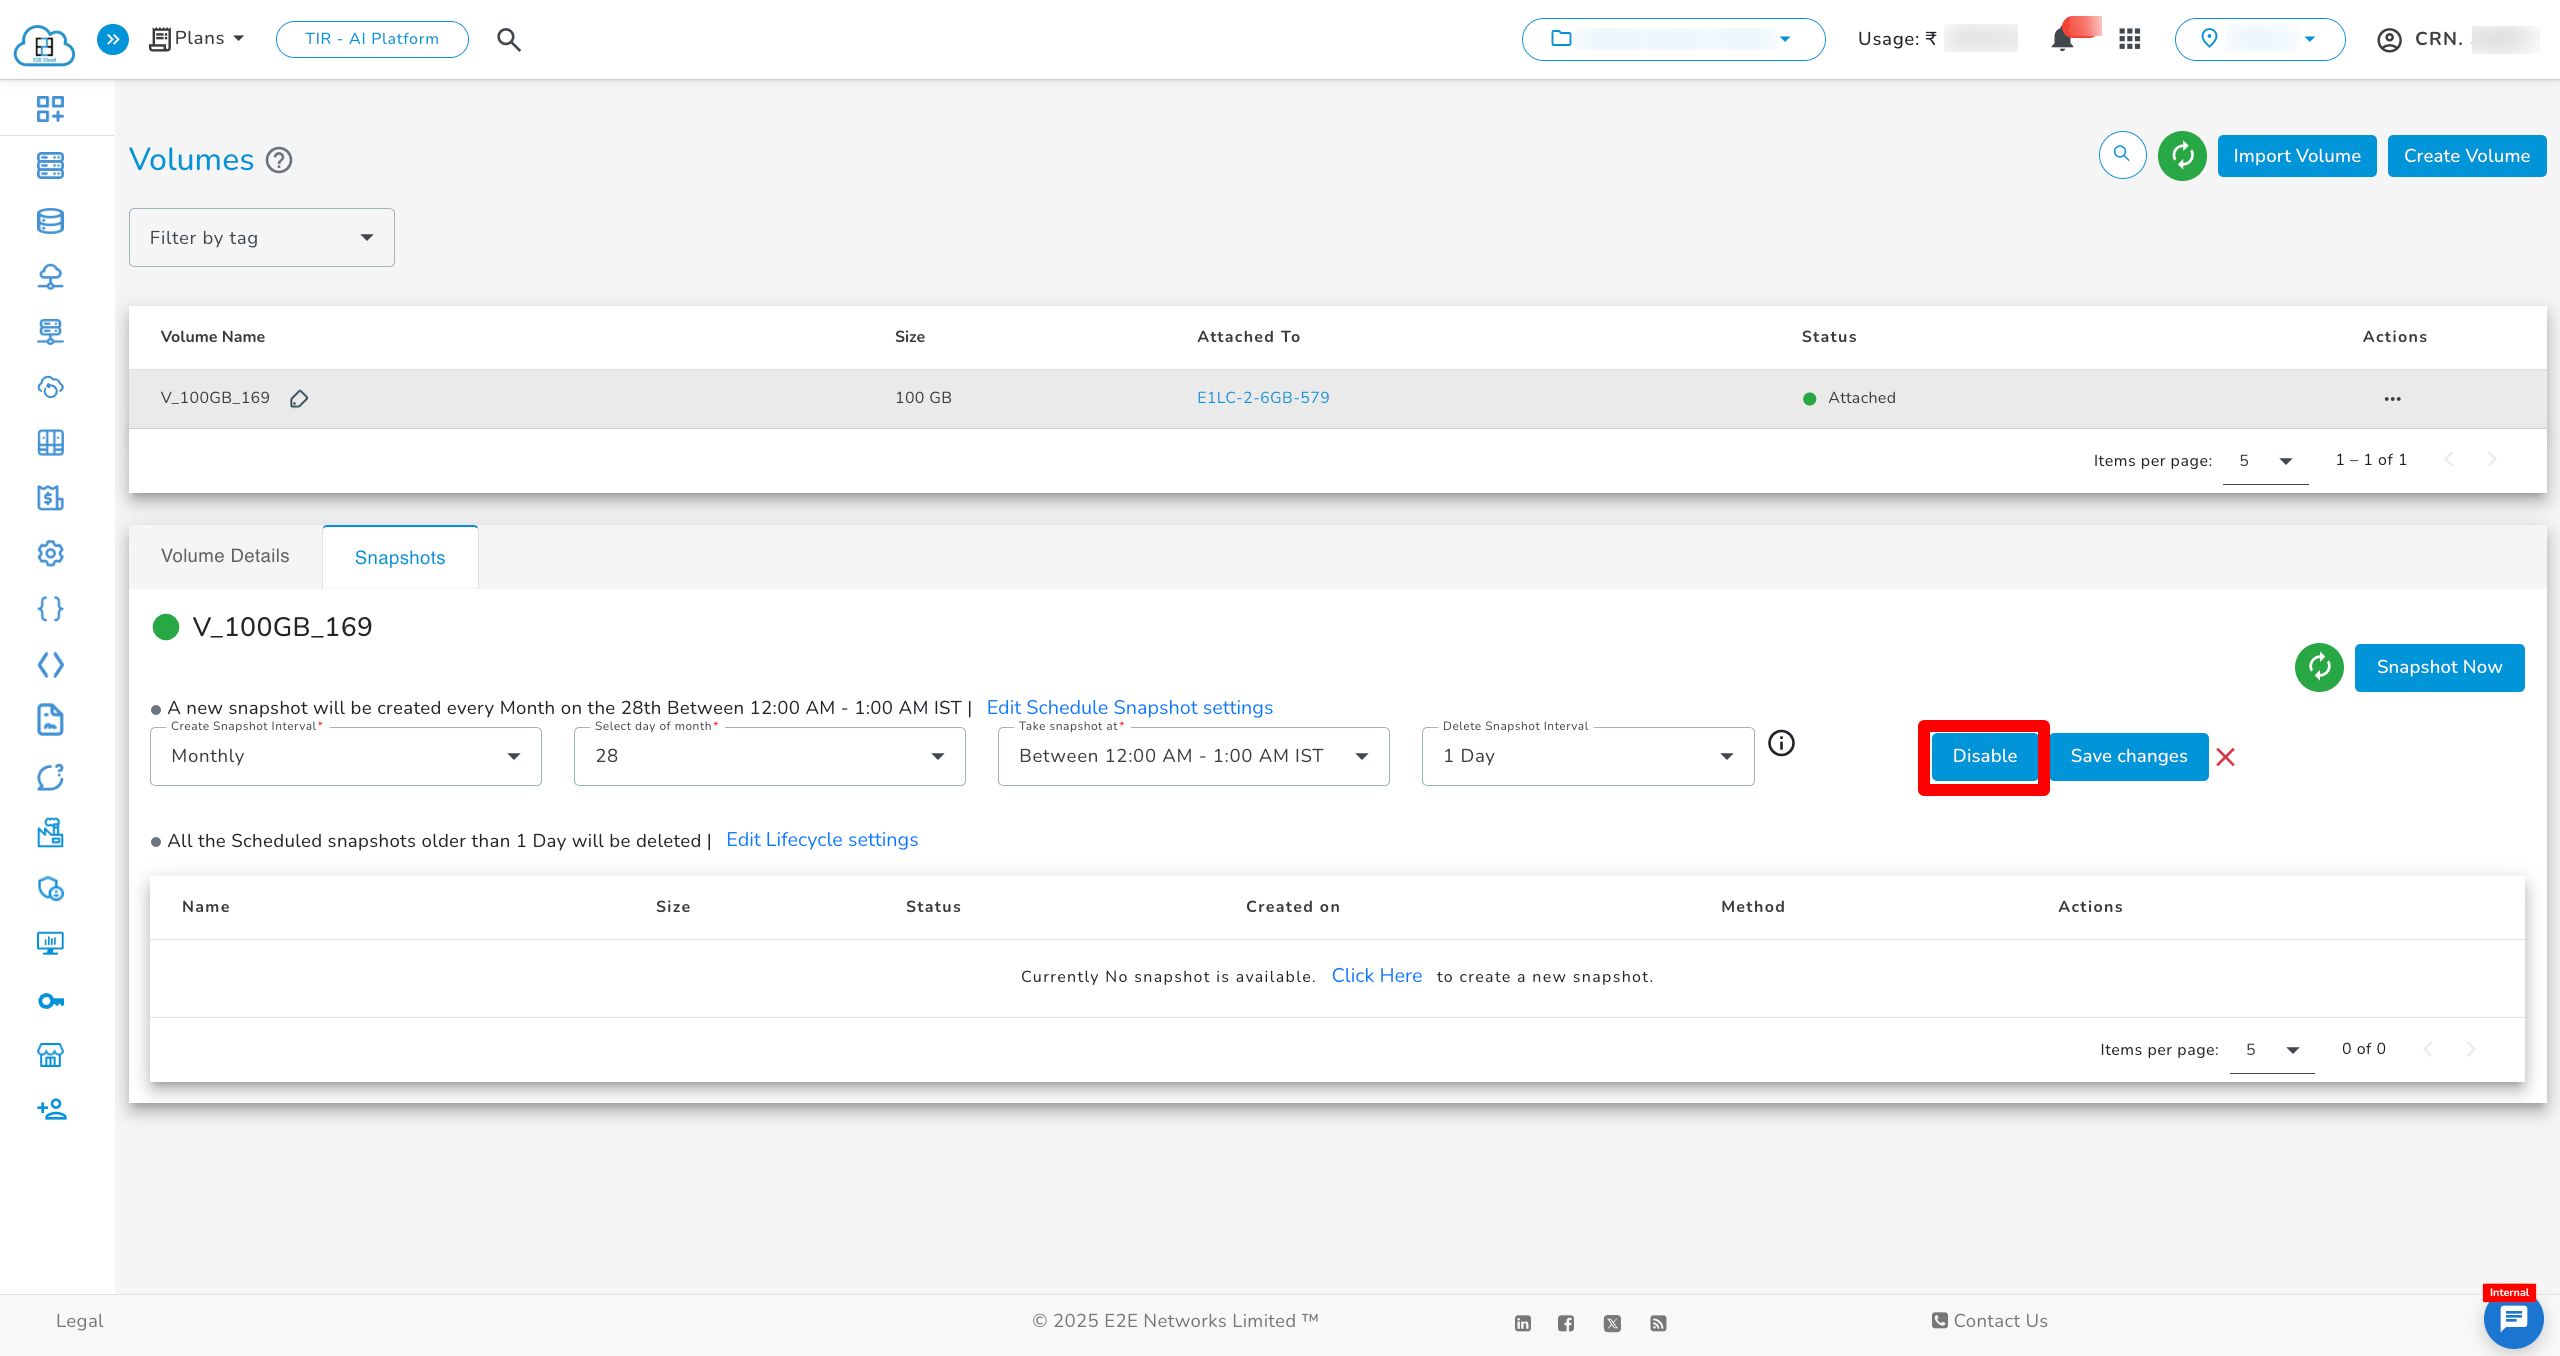The height and width of the screenshot is (1356, 2560).
Task: Click the notification bell icon
Action: click(2062, 40)
